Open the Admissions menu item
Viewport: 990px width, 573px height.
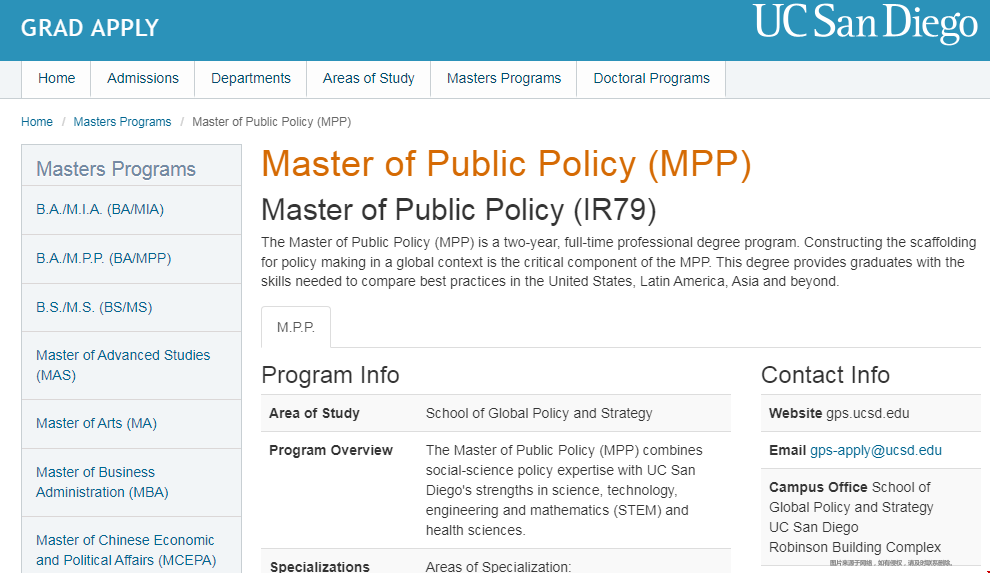(143, 78)
